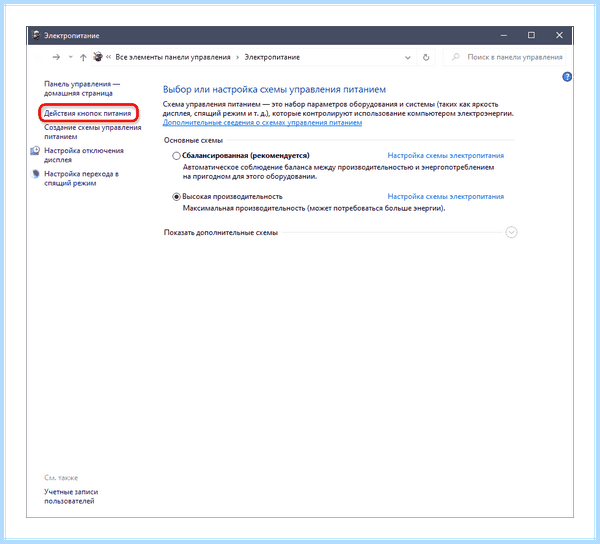Open the recent locations dropdown arrow
Screen dimensions: 600x544
[70, 57]
